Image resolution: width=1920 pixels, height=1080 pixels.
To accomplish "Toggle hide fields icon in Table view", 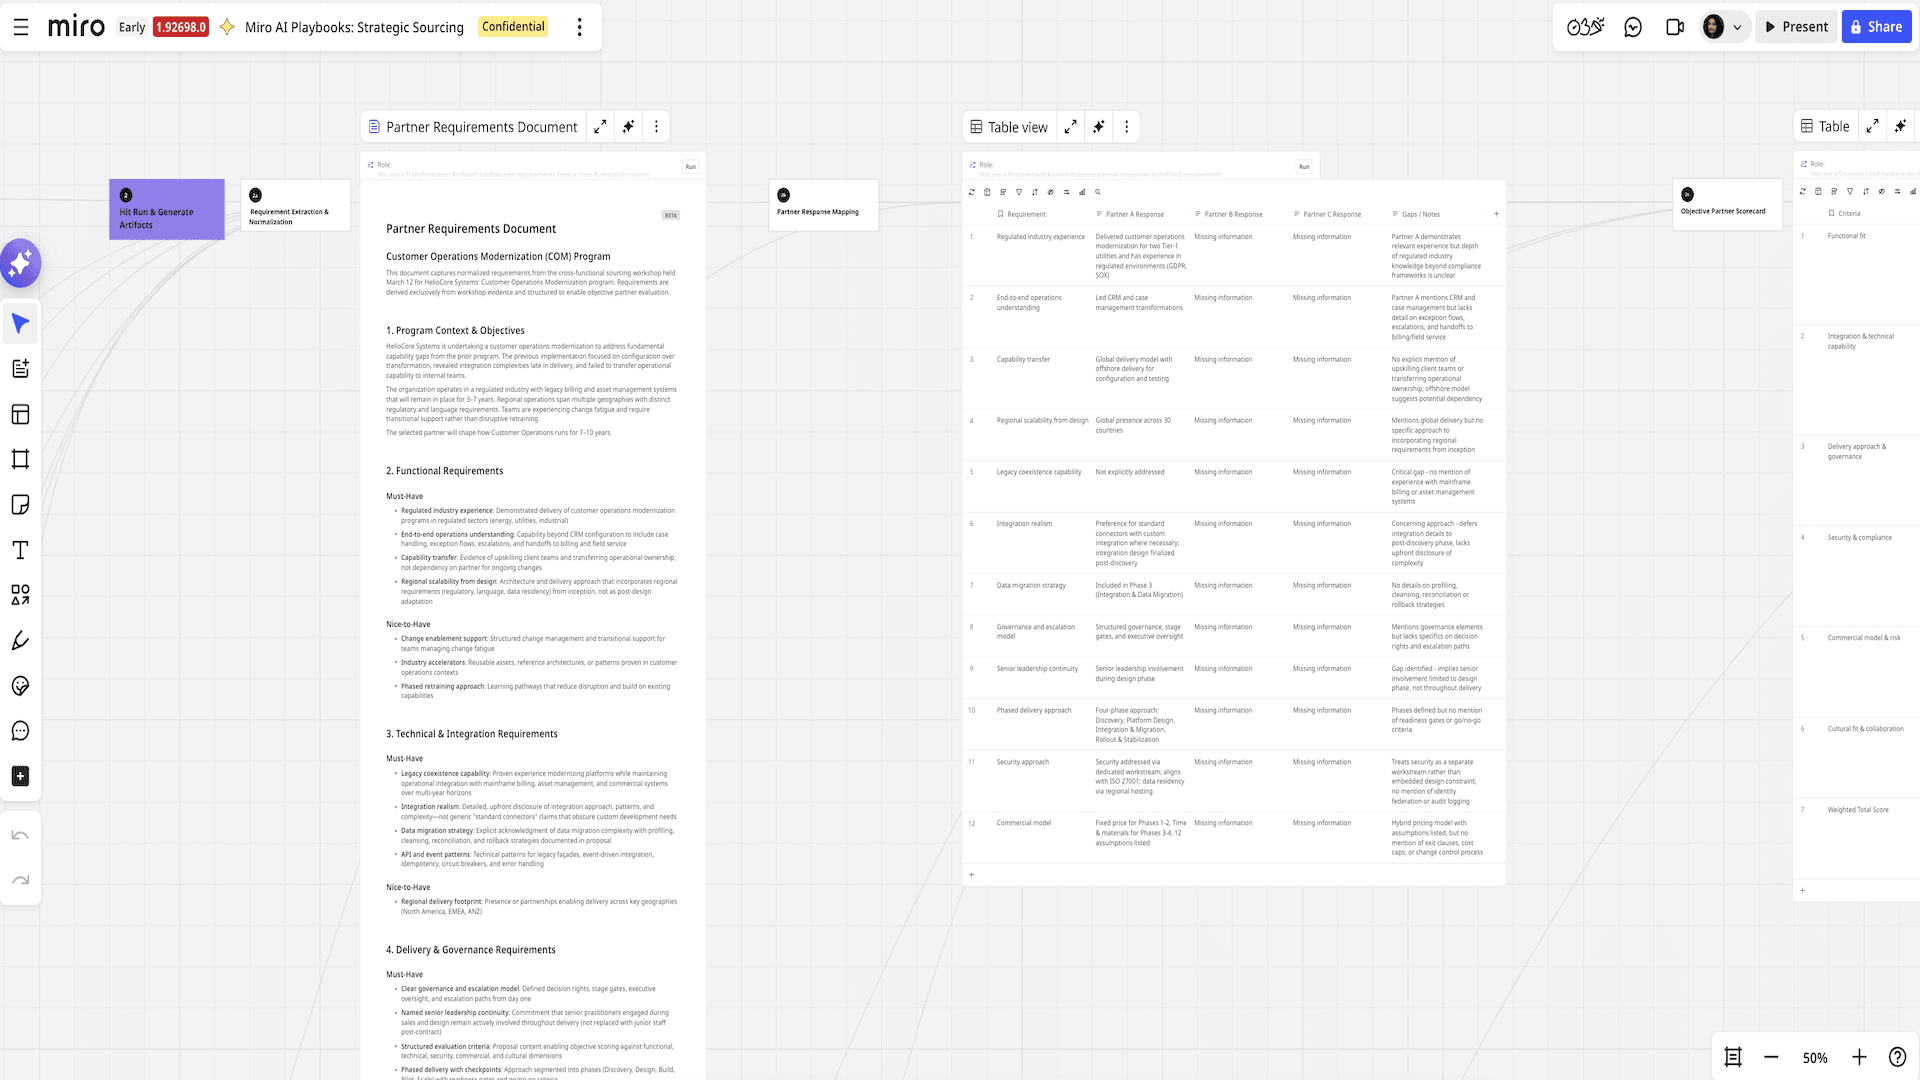I will tap(1050, 192).
